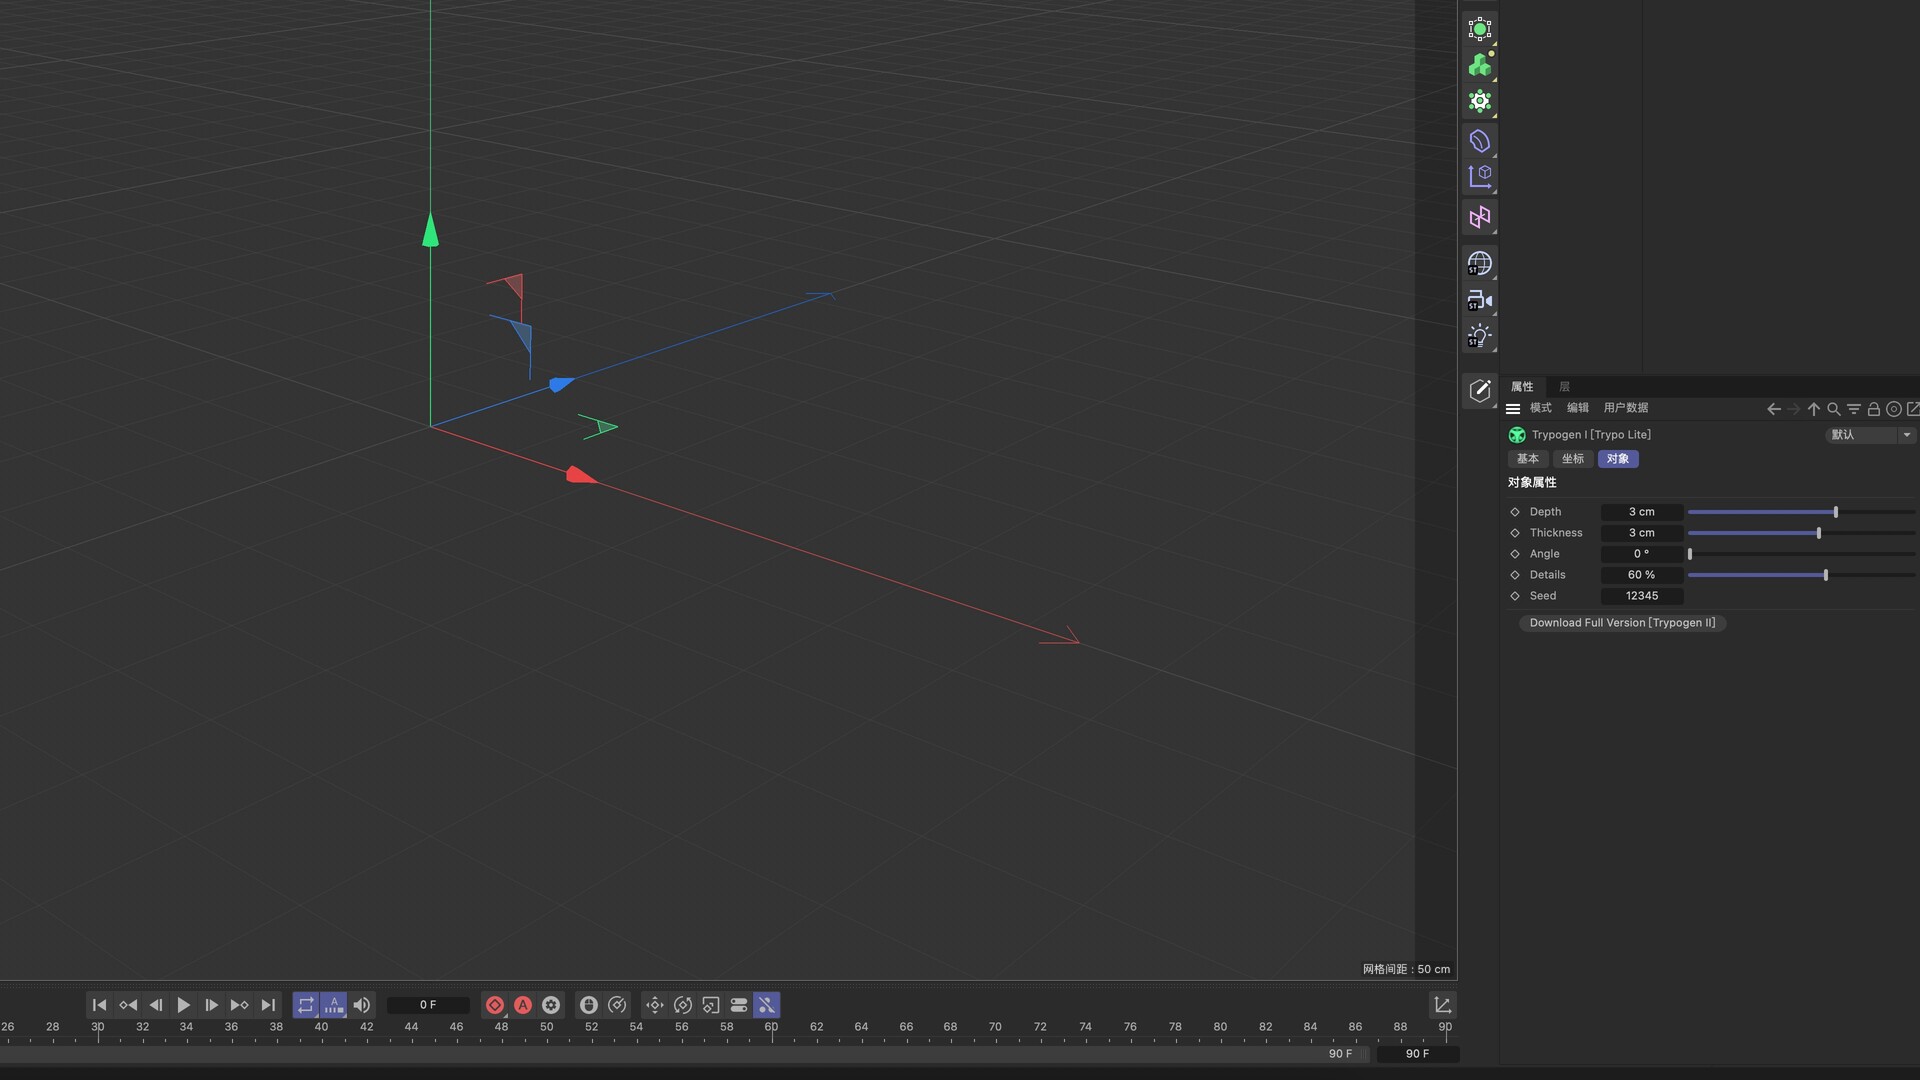Toggle autokeying with the red A button
The width and height of the screenshot is (1920, 1080).
point(523,1005)
